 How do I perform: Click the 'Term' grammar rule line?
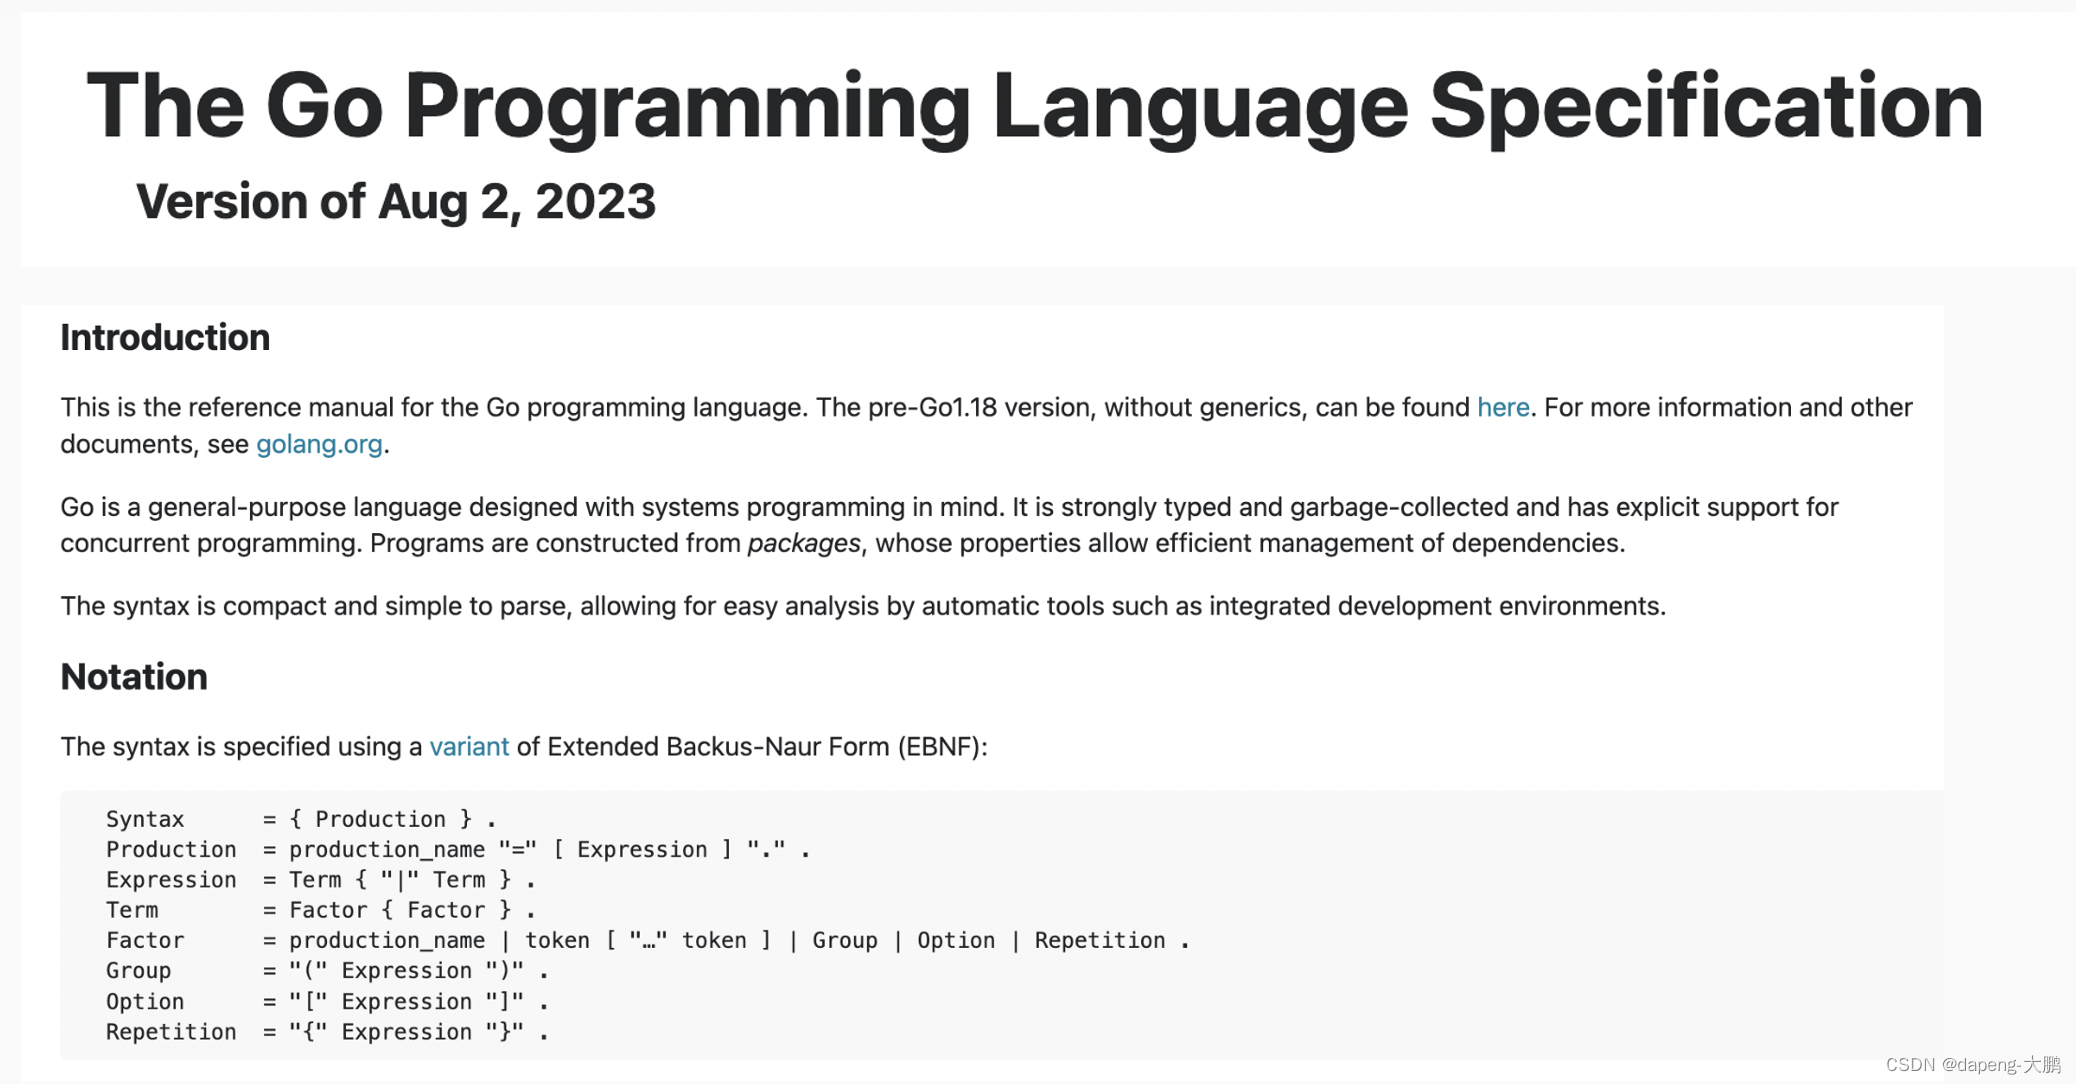click(320, 910)
